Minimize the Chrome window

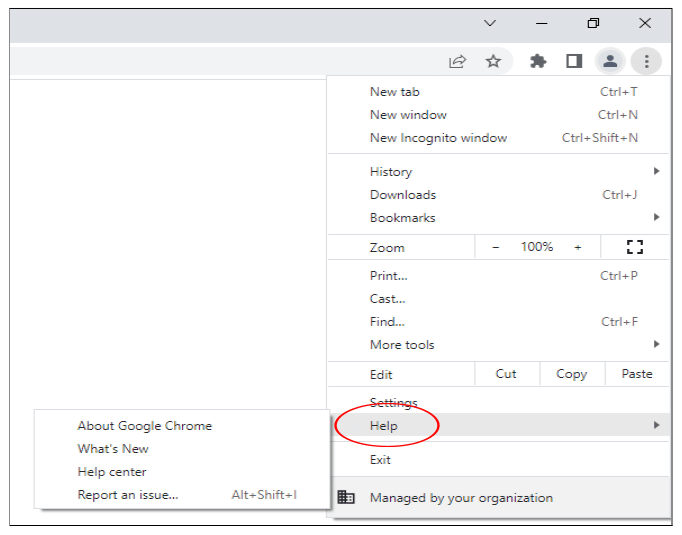coord(542,23)
